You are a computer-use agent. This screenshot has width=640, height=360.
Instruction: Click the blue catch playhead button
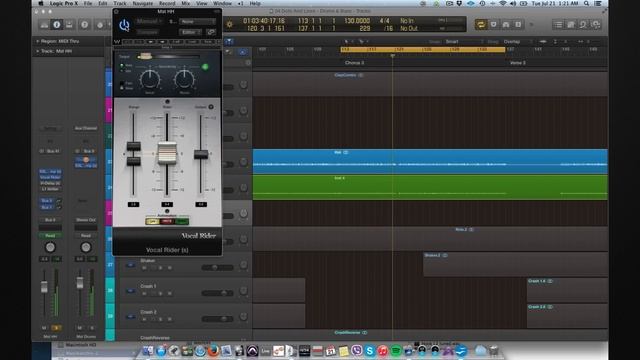click(229, 41)
